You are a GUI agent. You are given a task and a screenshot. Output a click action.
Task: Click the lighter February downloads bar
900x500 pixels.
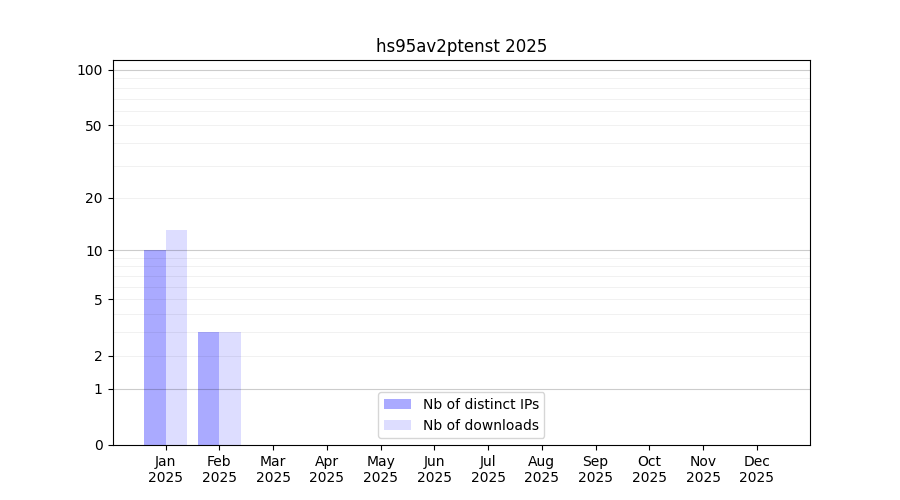pos(230,388)
